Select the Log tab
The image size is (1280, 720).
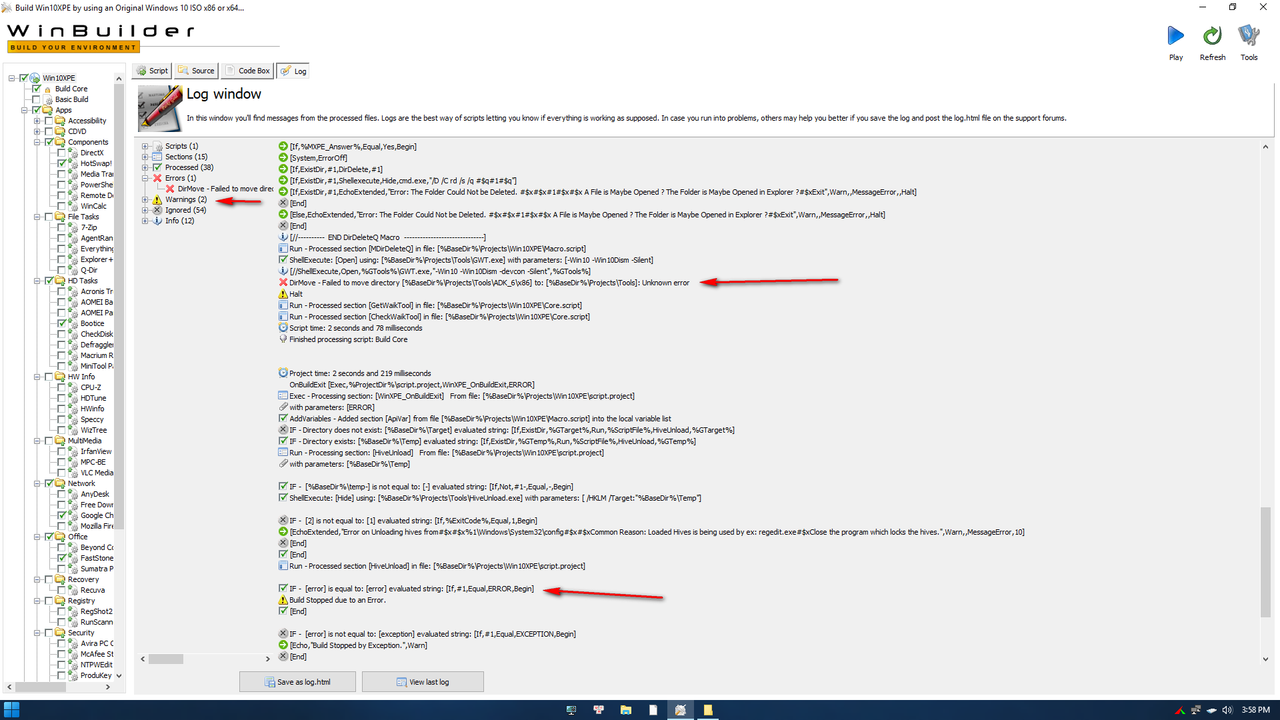[294, 71]
